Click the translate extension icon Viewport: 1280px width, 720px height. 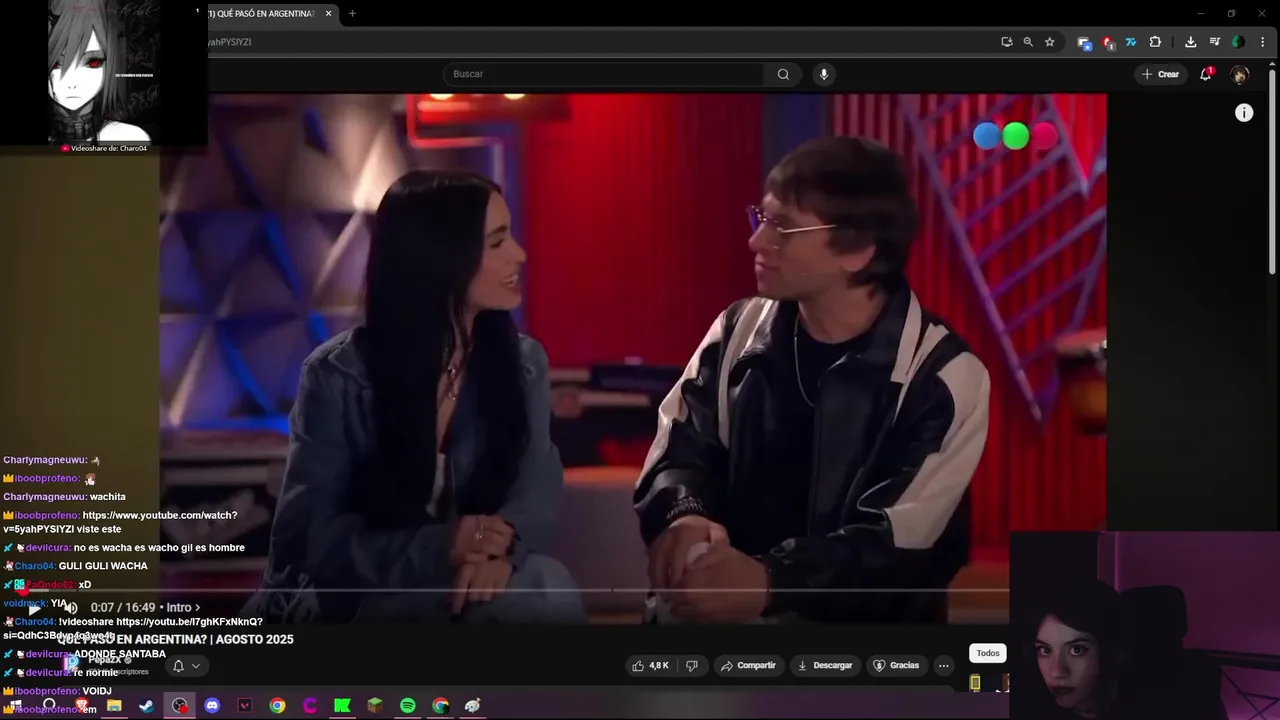pos(1131,42)
